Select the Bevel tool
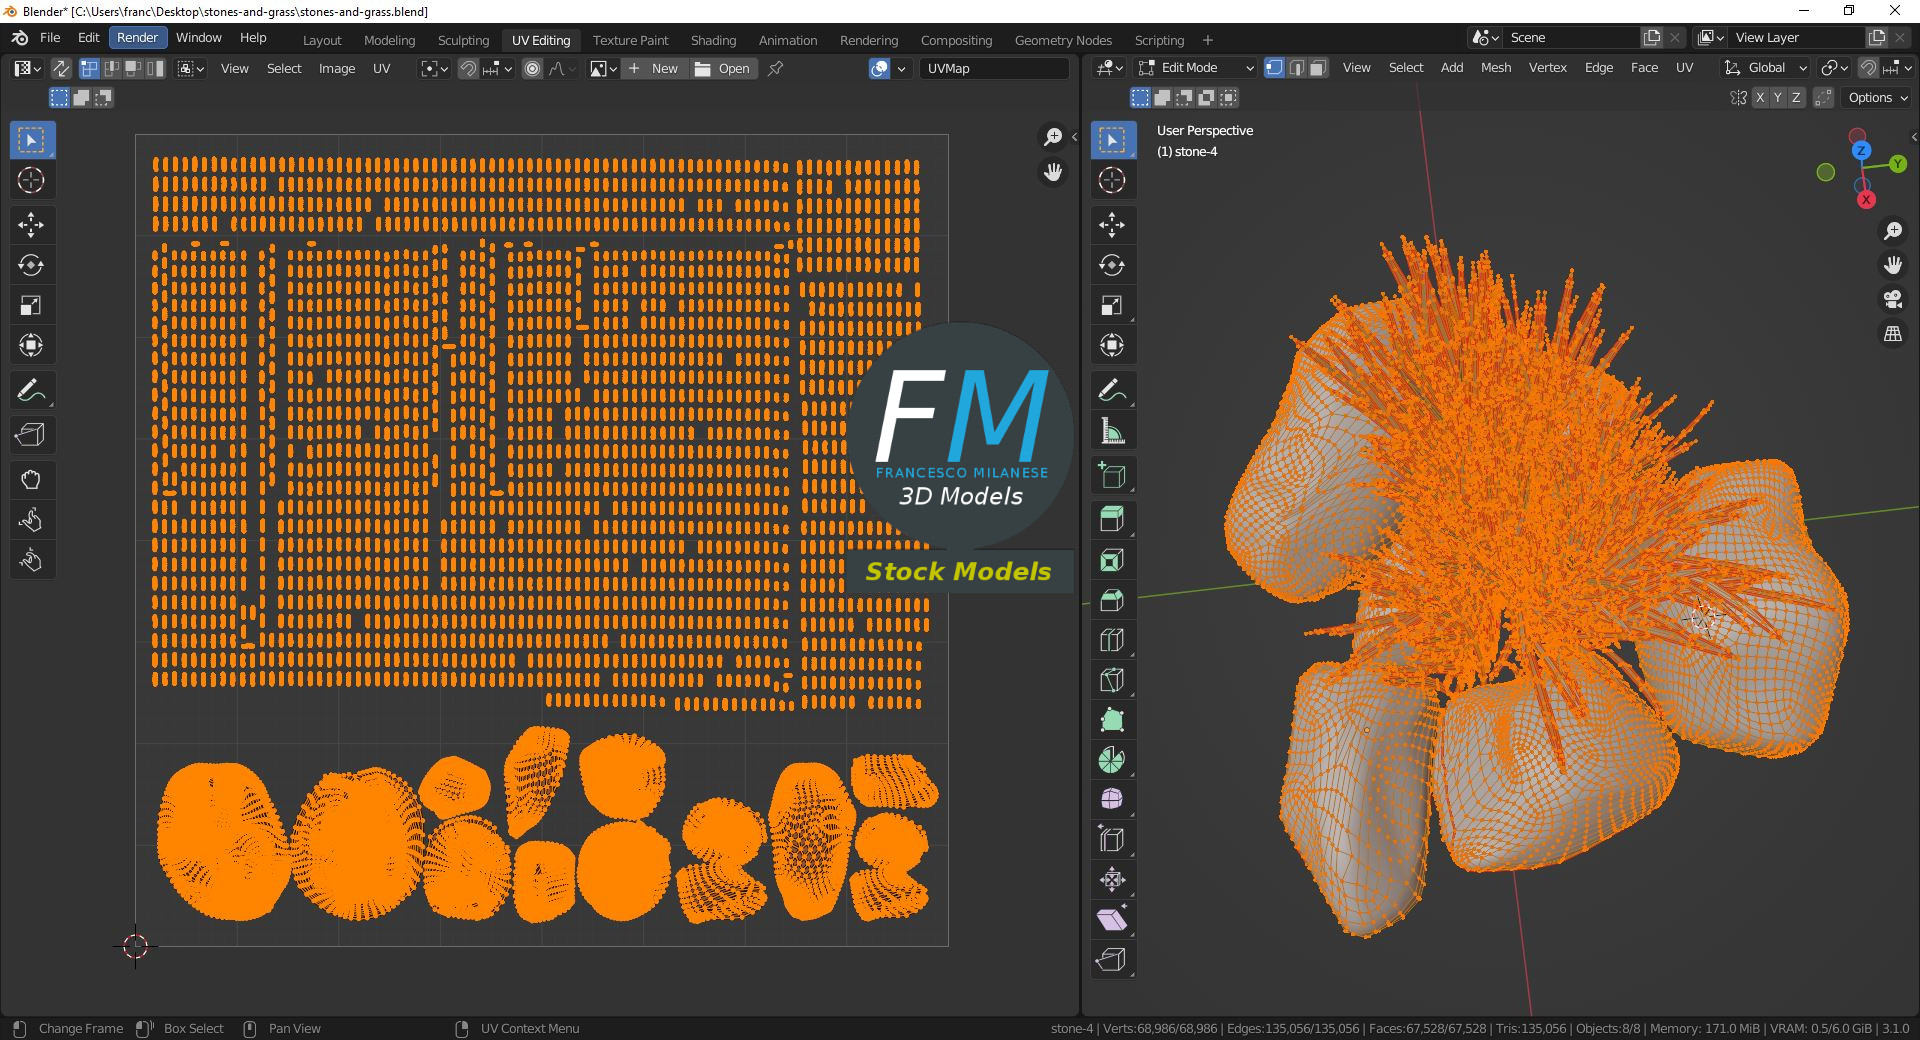Screen dimensions: 1920x1040 pos(1112,600)
